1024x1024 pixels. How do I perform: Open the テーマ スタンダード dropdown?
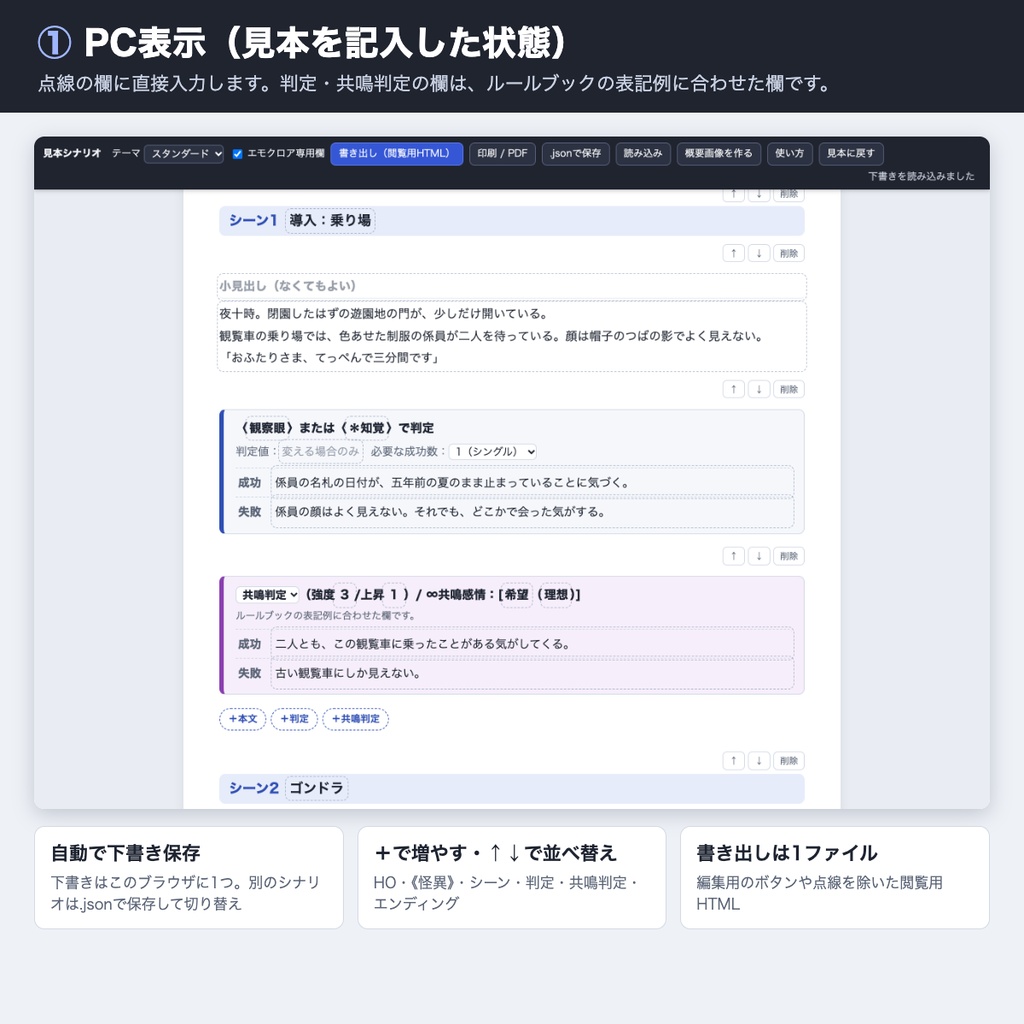184,154
